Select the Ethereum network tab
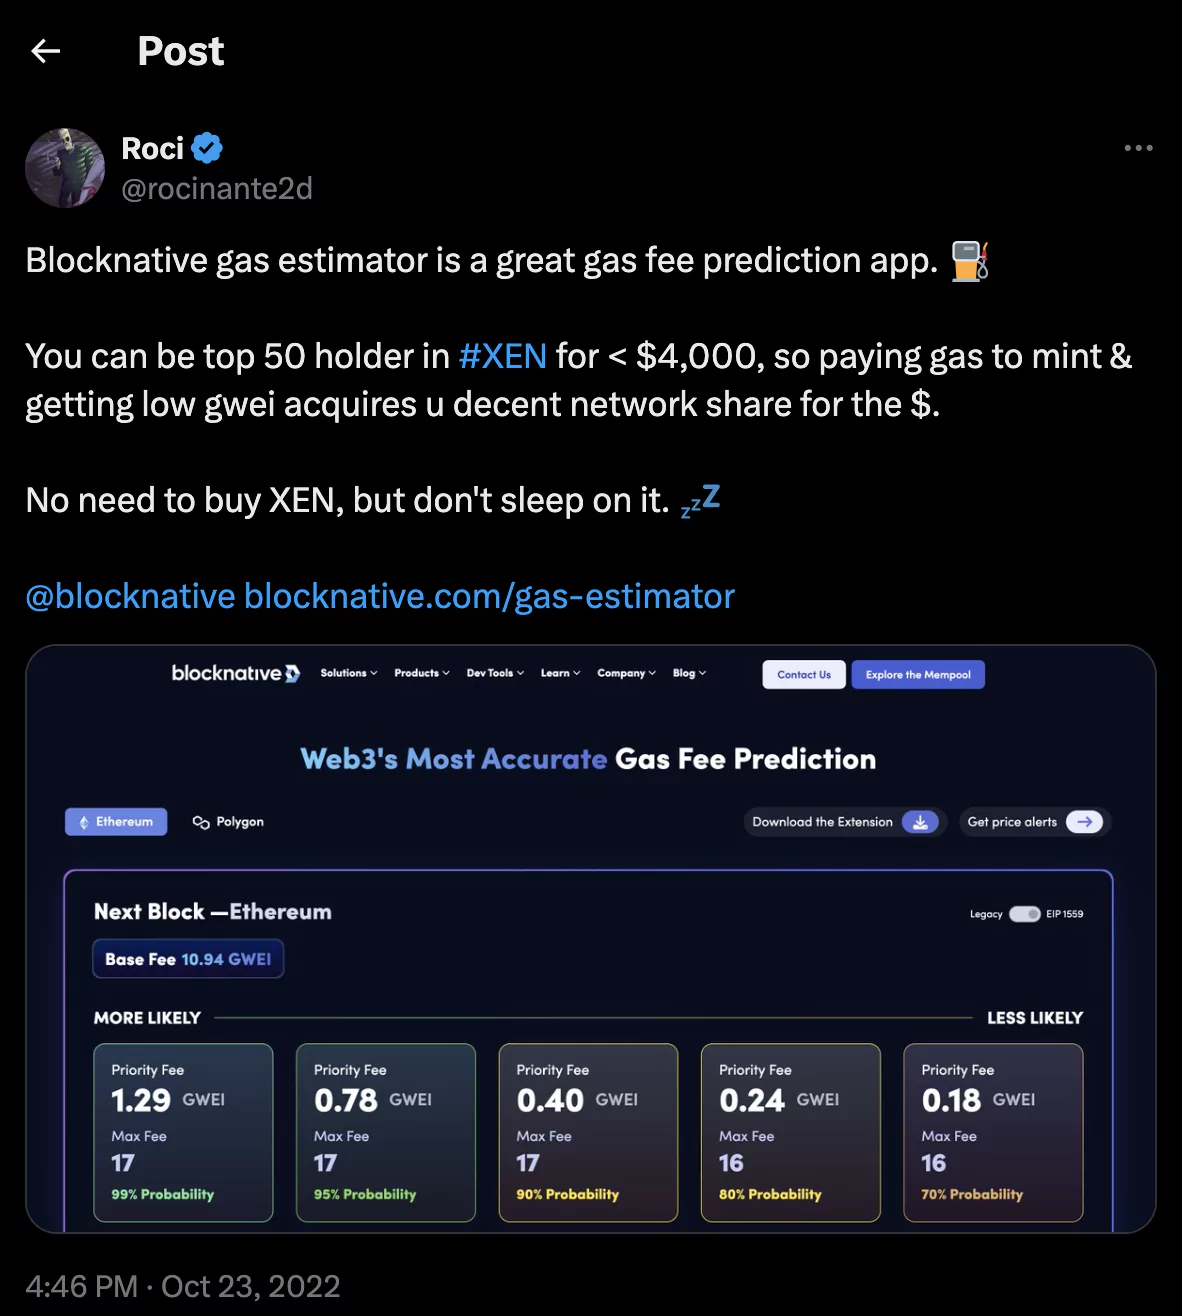Viewport: 1182px width, 1316px height. (116, 822)
